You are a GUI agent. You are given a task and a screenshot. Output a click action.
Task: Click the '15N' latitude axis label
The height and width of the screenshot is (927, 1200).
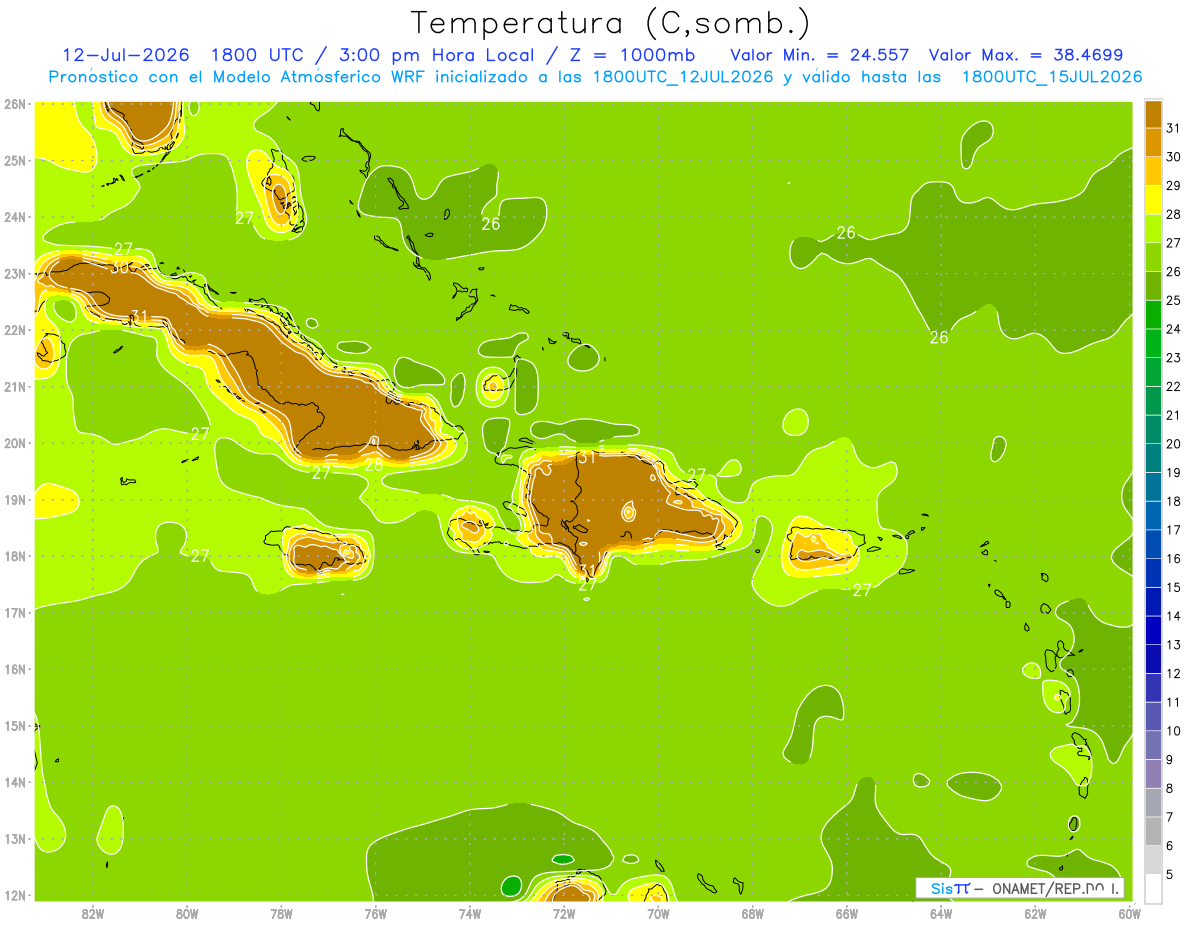pyautogui.click(x=14, y=725)
